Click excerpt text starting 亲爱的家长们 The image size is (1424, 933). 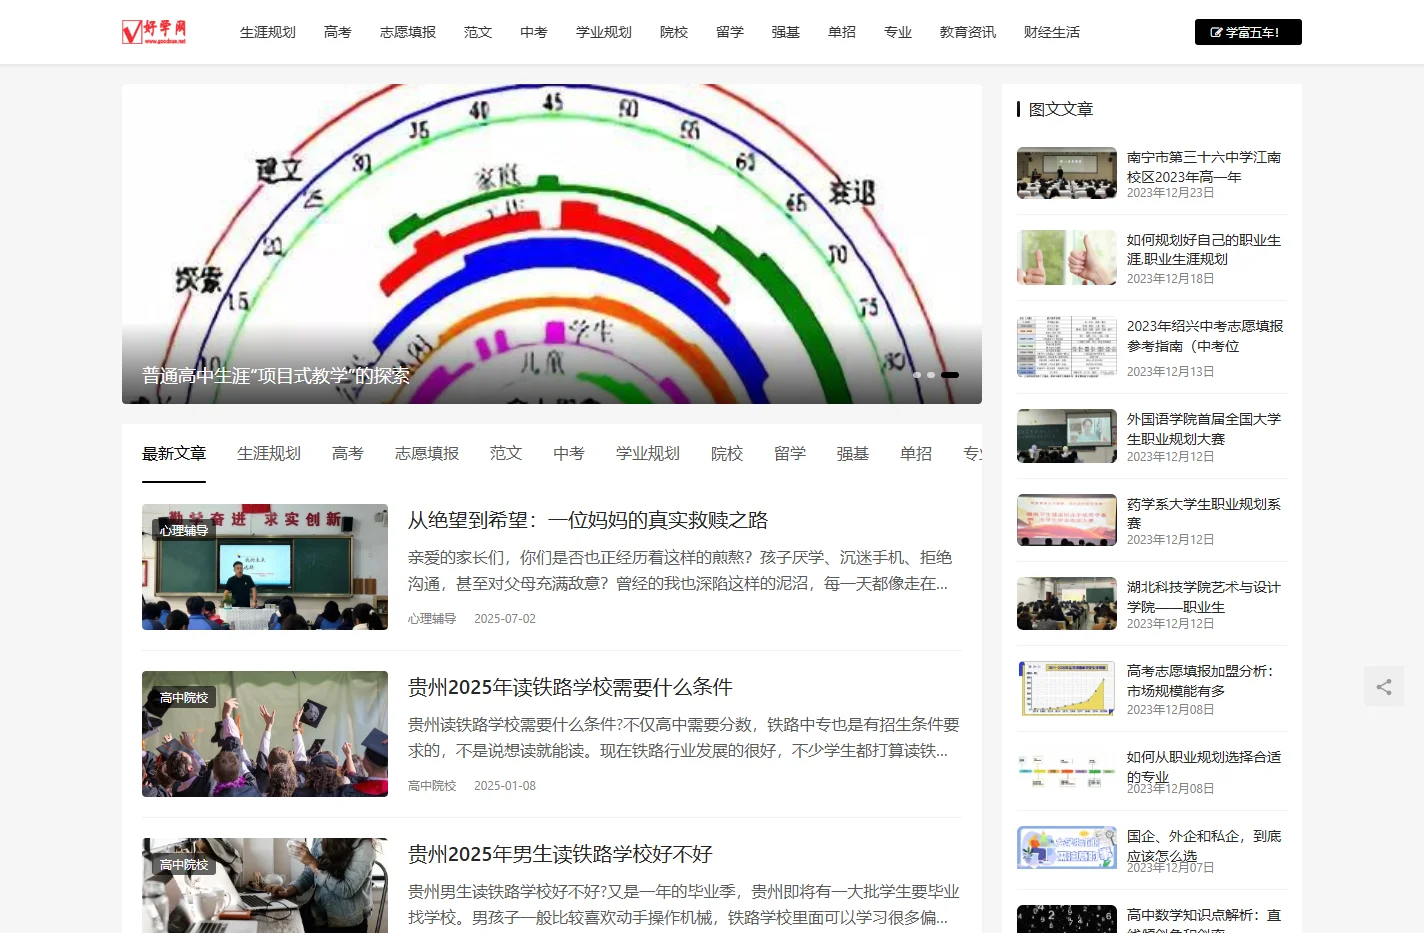click(x=680, y=570)
